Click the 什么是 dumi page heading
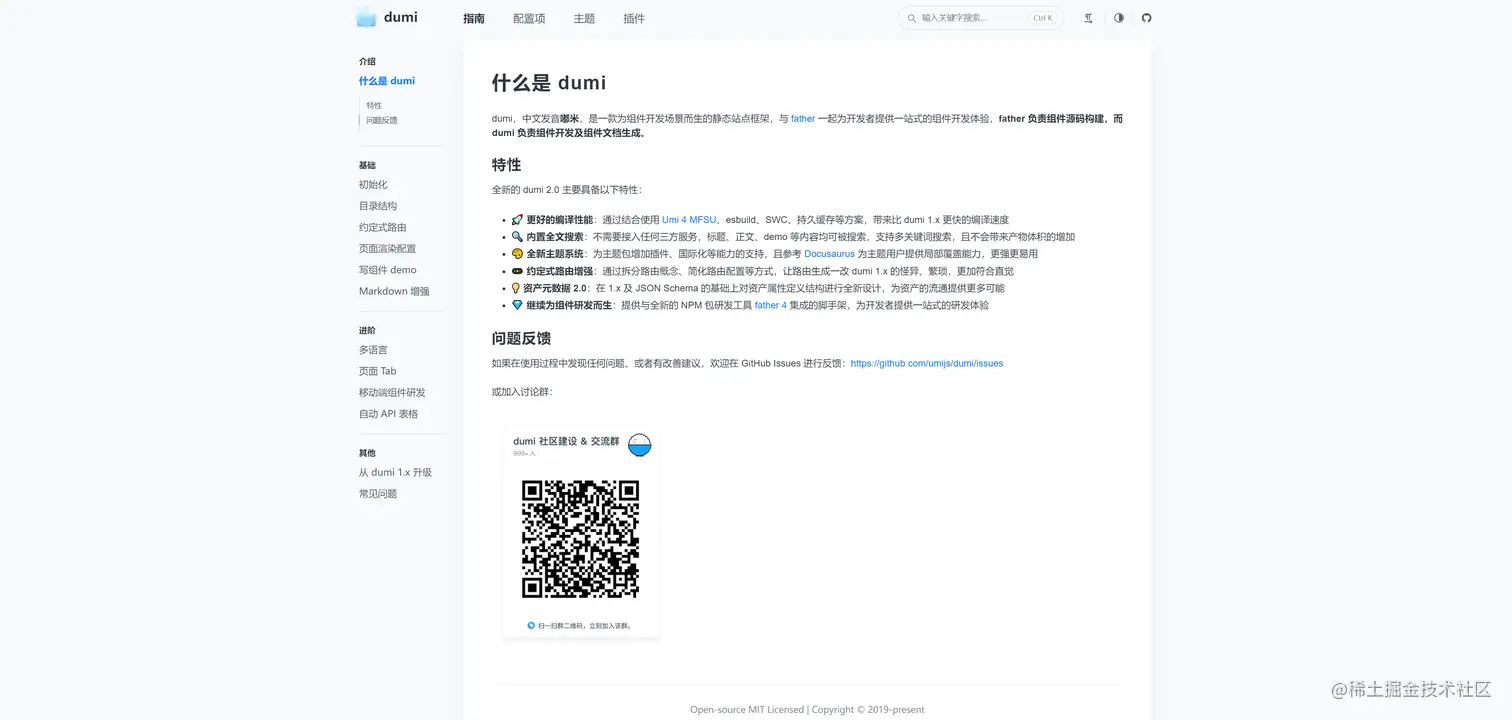The image size is (1512, 720). tap(549, 83)
